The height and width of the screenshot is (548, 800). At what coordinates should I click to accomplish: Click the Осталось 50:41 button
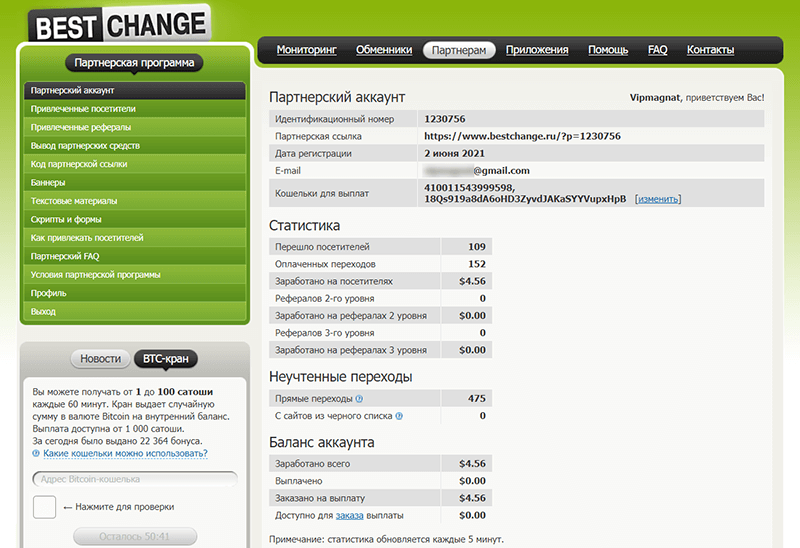click(x=135, y=536)
